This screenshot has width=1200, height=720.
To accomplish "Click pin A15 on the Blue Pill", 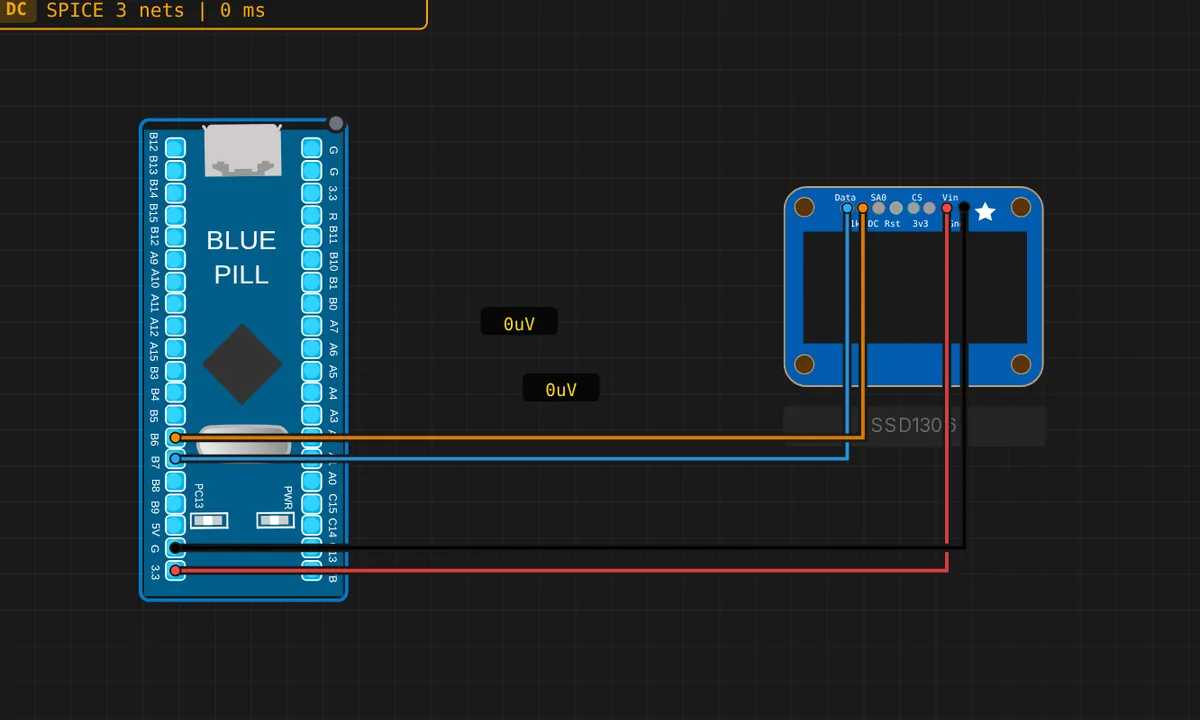I will (175, 348).
